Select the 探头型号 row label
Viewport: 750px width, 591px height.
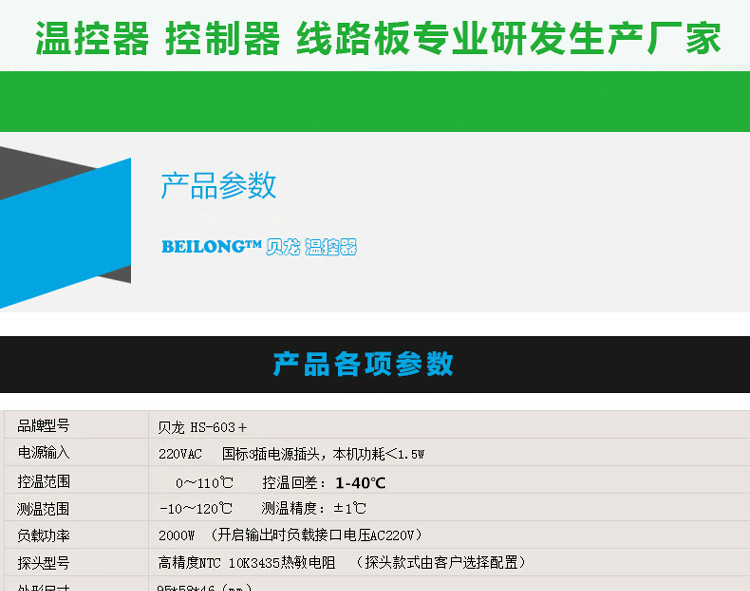click(44, 563)
